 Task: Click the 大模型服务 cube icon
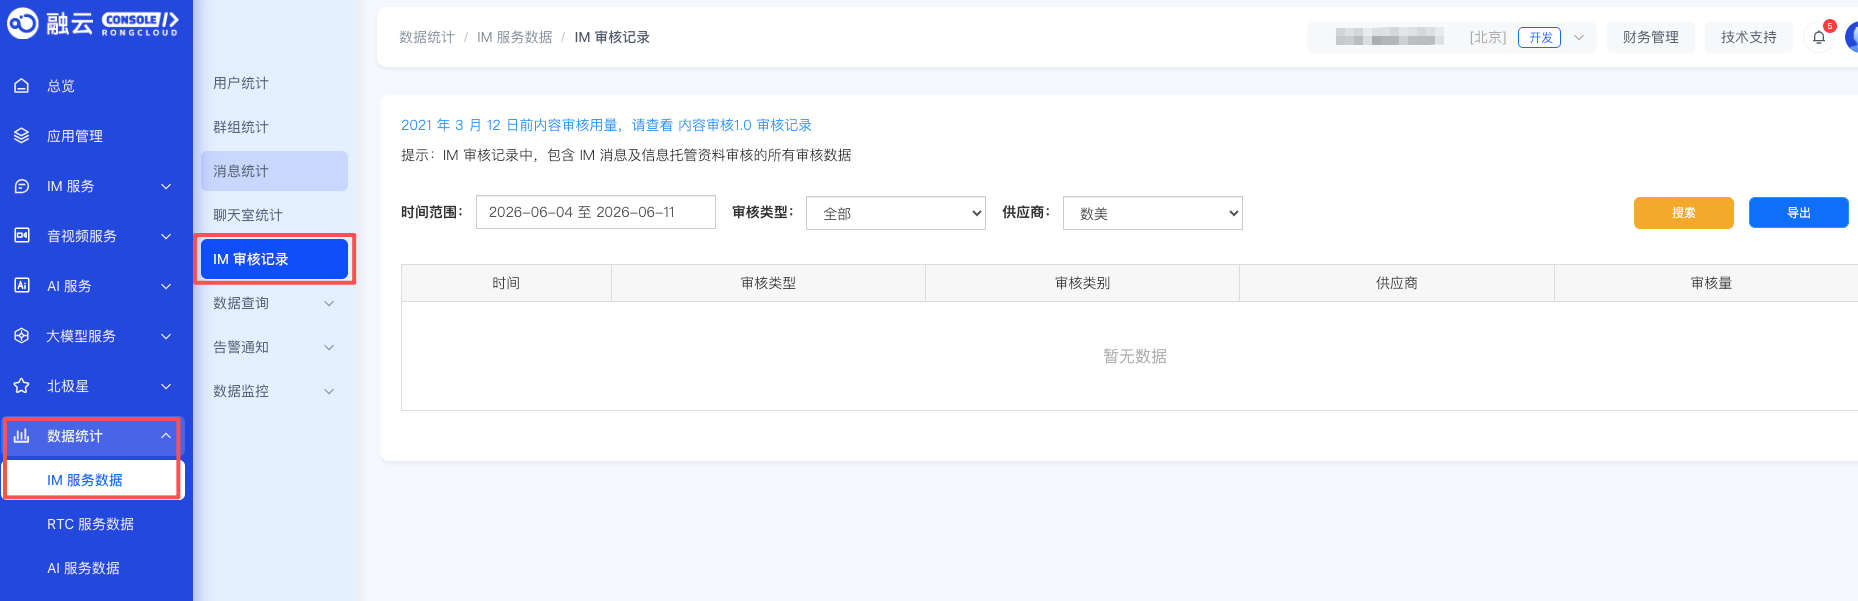coord(21,336)
